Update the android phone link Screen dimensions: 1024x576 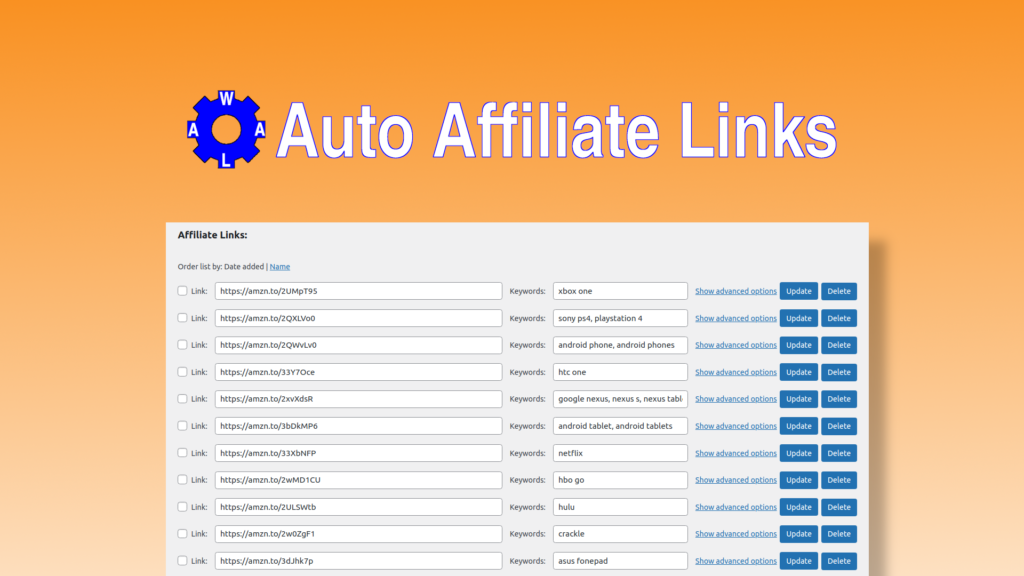coord(798,345)
